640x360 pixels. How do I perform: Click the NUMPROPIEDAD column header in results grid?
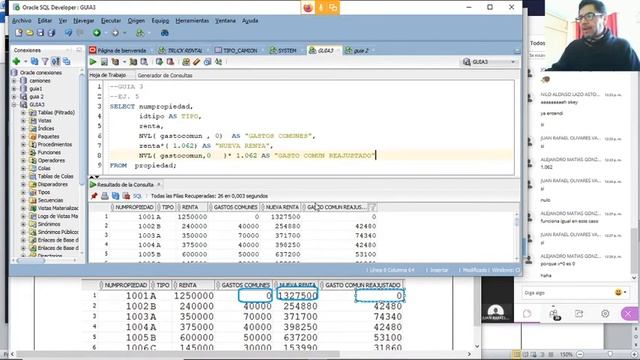coord(134,207)
